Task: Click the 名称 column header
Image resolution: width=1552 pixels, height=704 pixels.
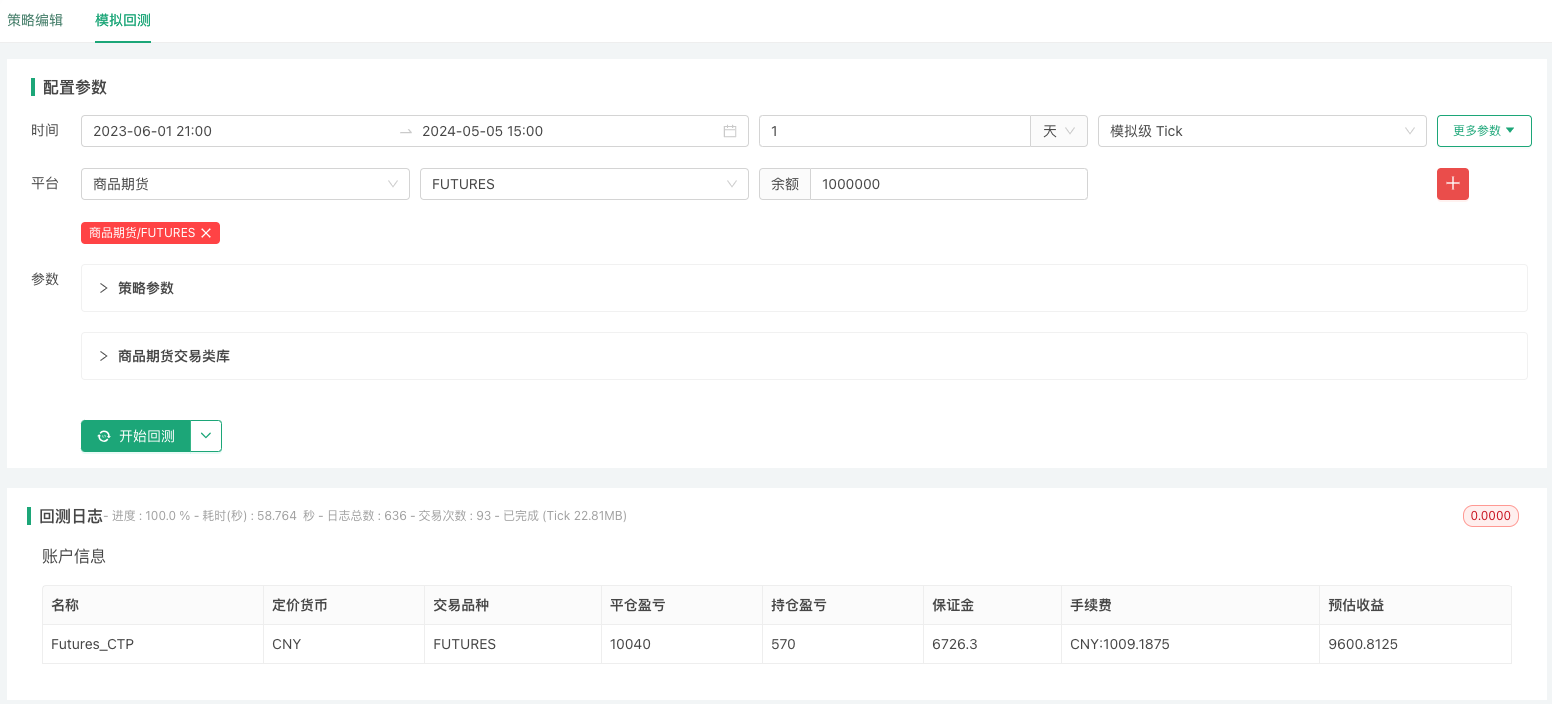Action: click(153, 605)
